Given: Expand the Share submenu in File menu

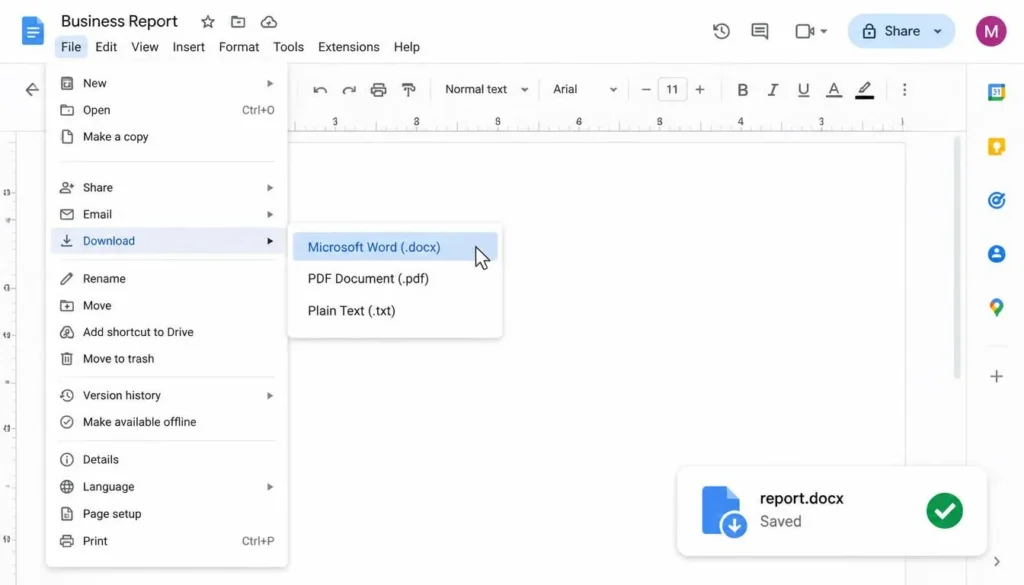Looking at the screenshot, I should [x=270, y=188].
